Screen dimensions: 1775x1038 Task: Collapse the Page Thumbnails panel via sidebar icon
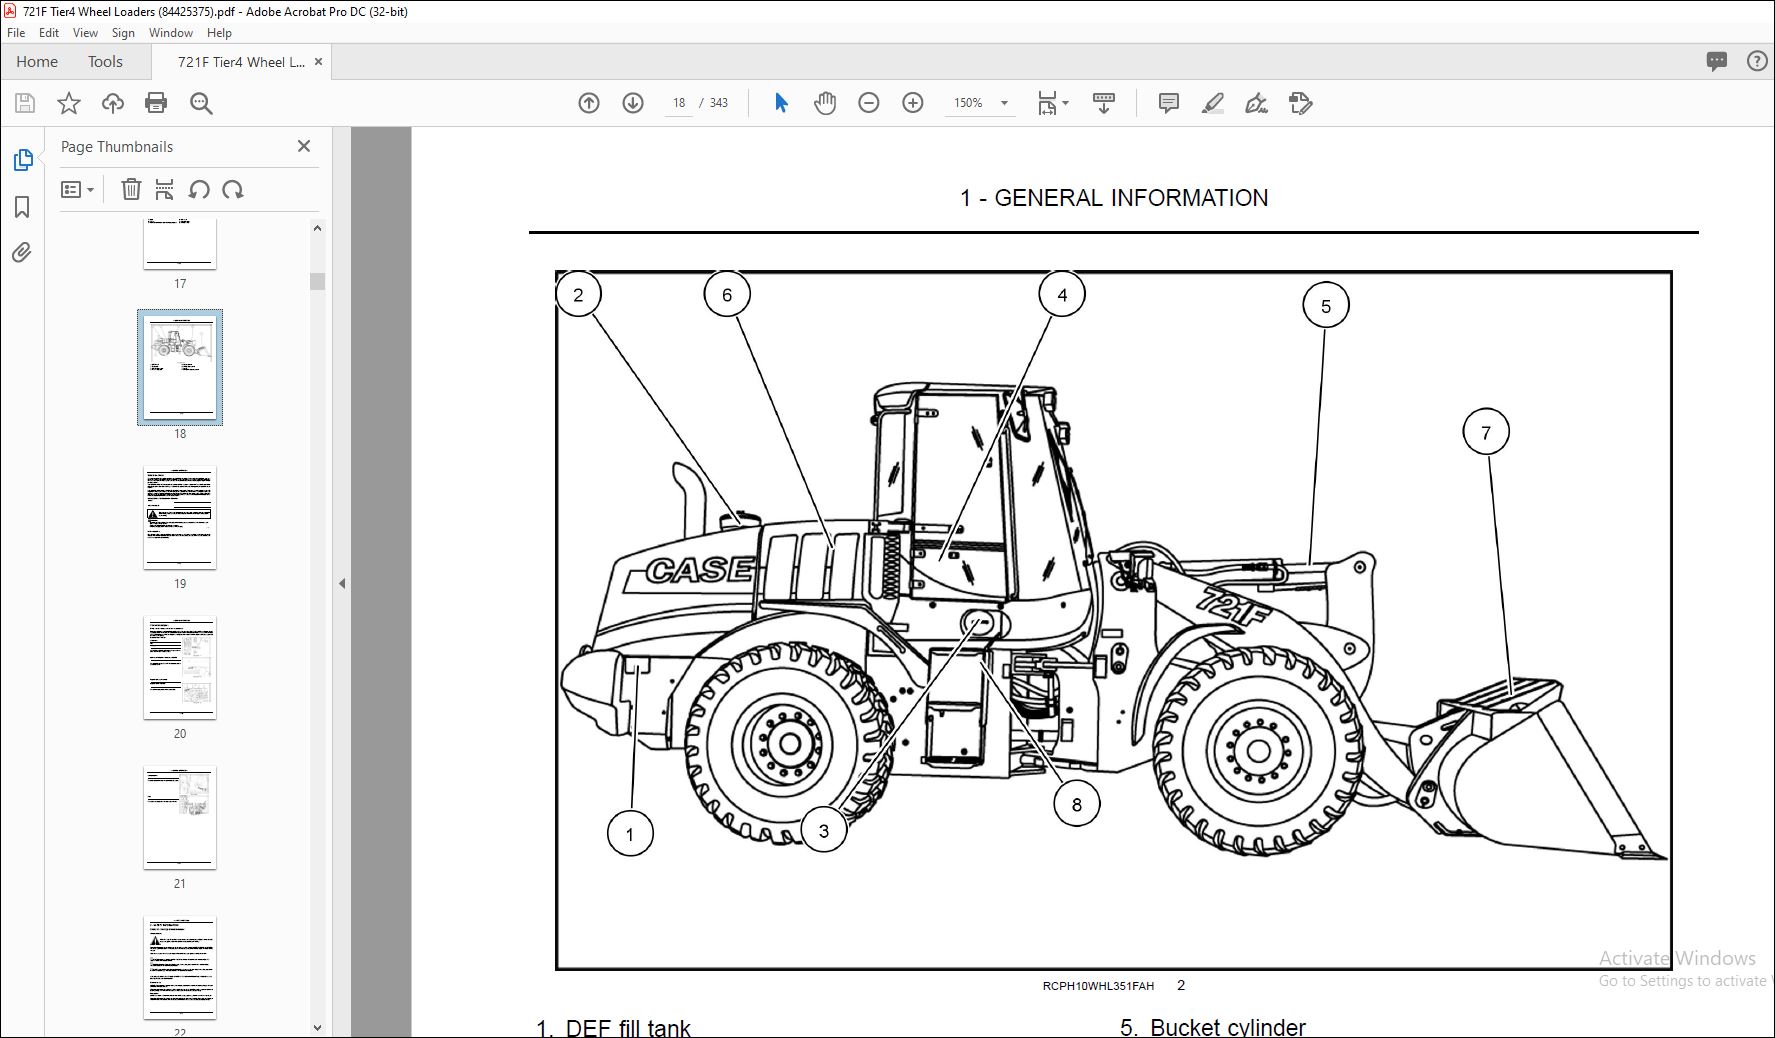click(x=23, y=160)
